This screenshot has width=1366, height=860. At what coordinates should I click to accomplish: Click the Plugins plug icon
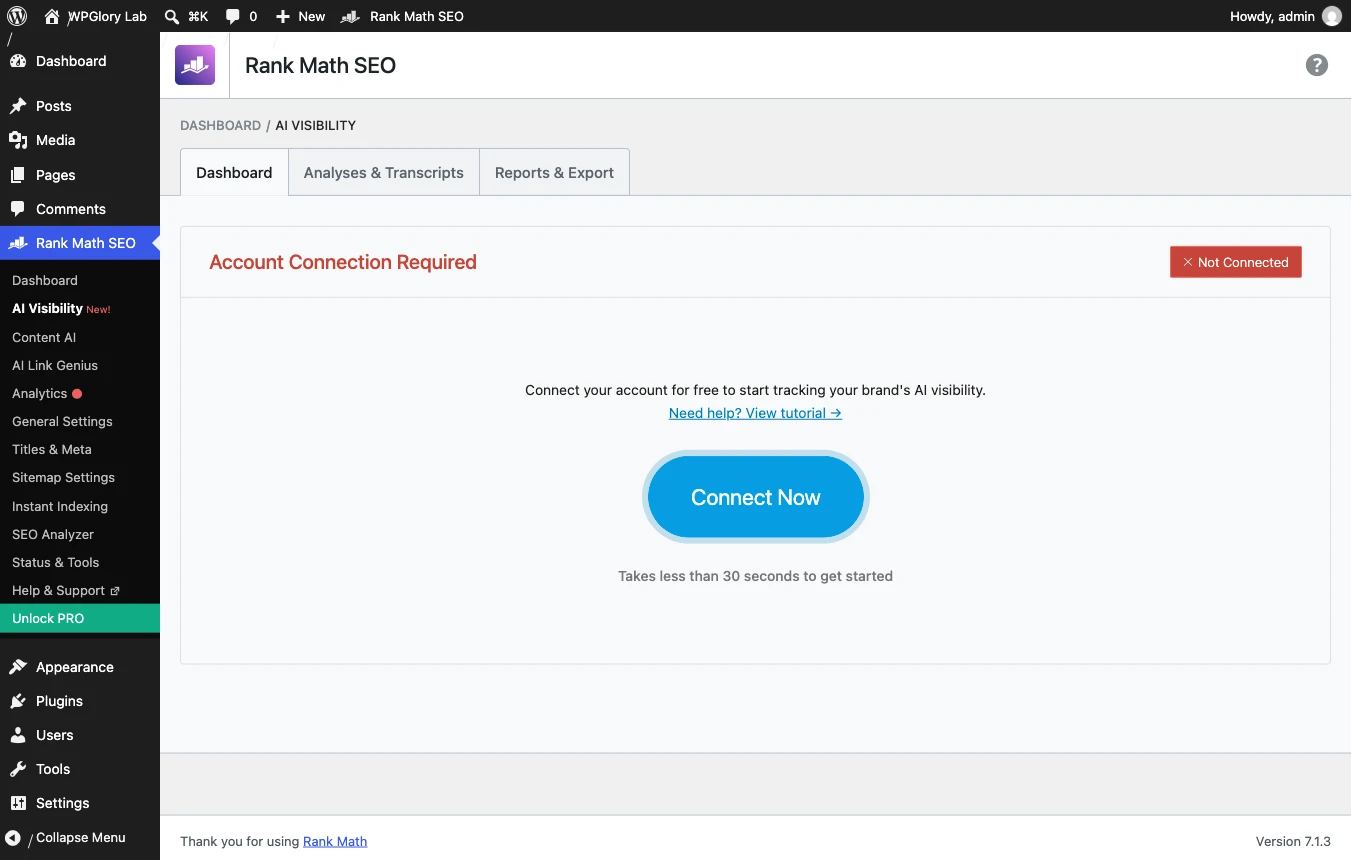click(x=18, y=701)
